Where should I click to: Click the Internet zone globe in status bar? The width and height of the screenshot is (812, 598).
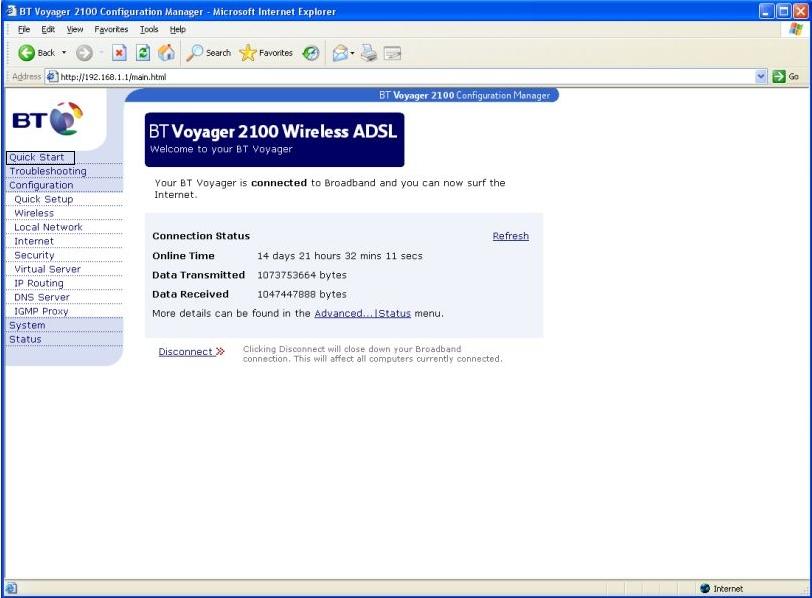[x=704, y=588]
